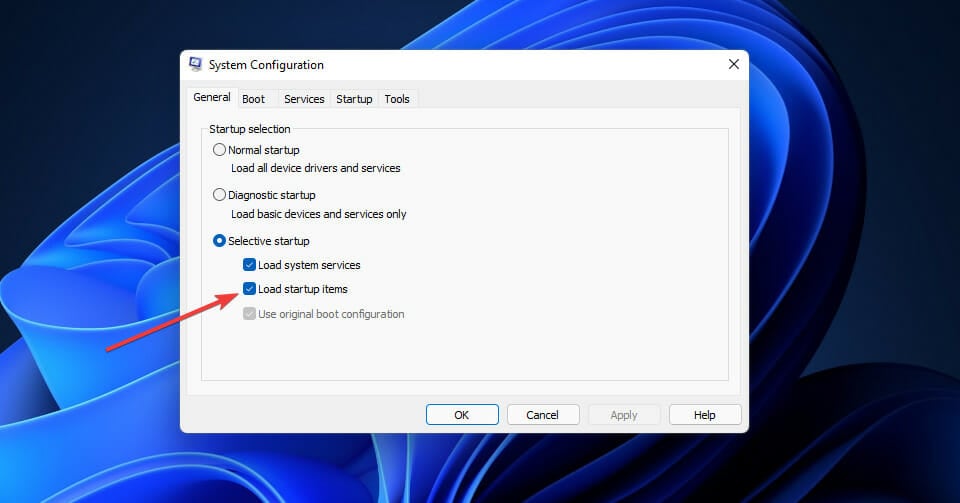Click the Cancel button

point(543,415)
